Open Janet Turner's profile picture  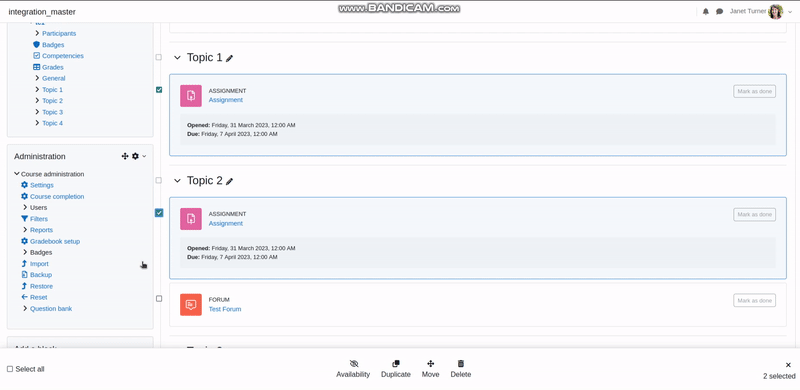pyautogui.click(x=776, y=11)
